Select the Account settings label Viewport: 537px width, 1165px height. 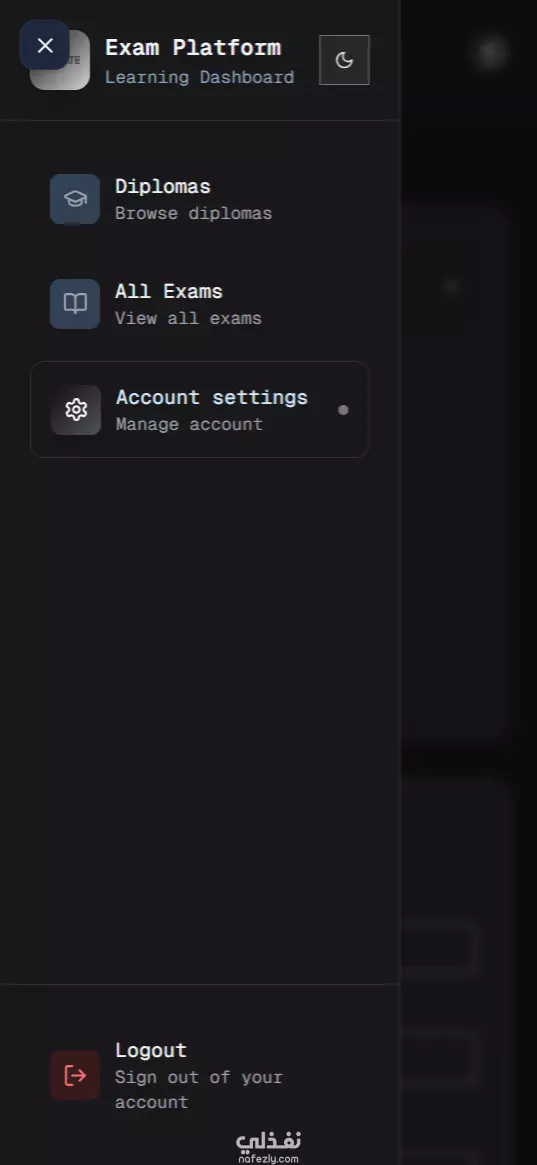click(x=212, y=397)
